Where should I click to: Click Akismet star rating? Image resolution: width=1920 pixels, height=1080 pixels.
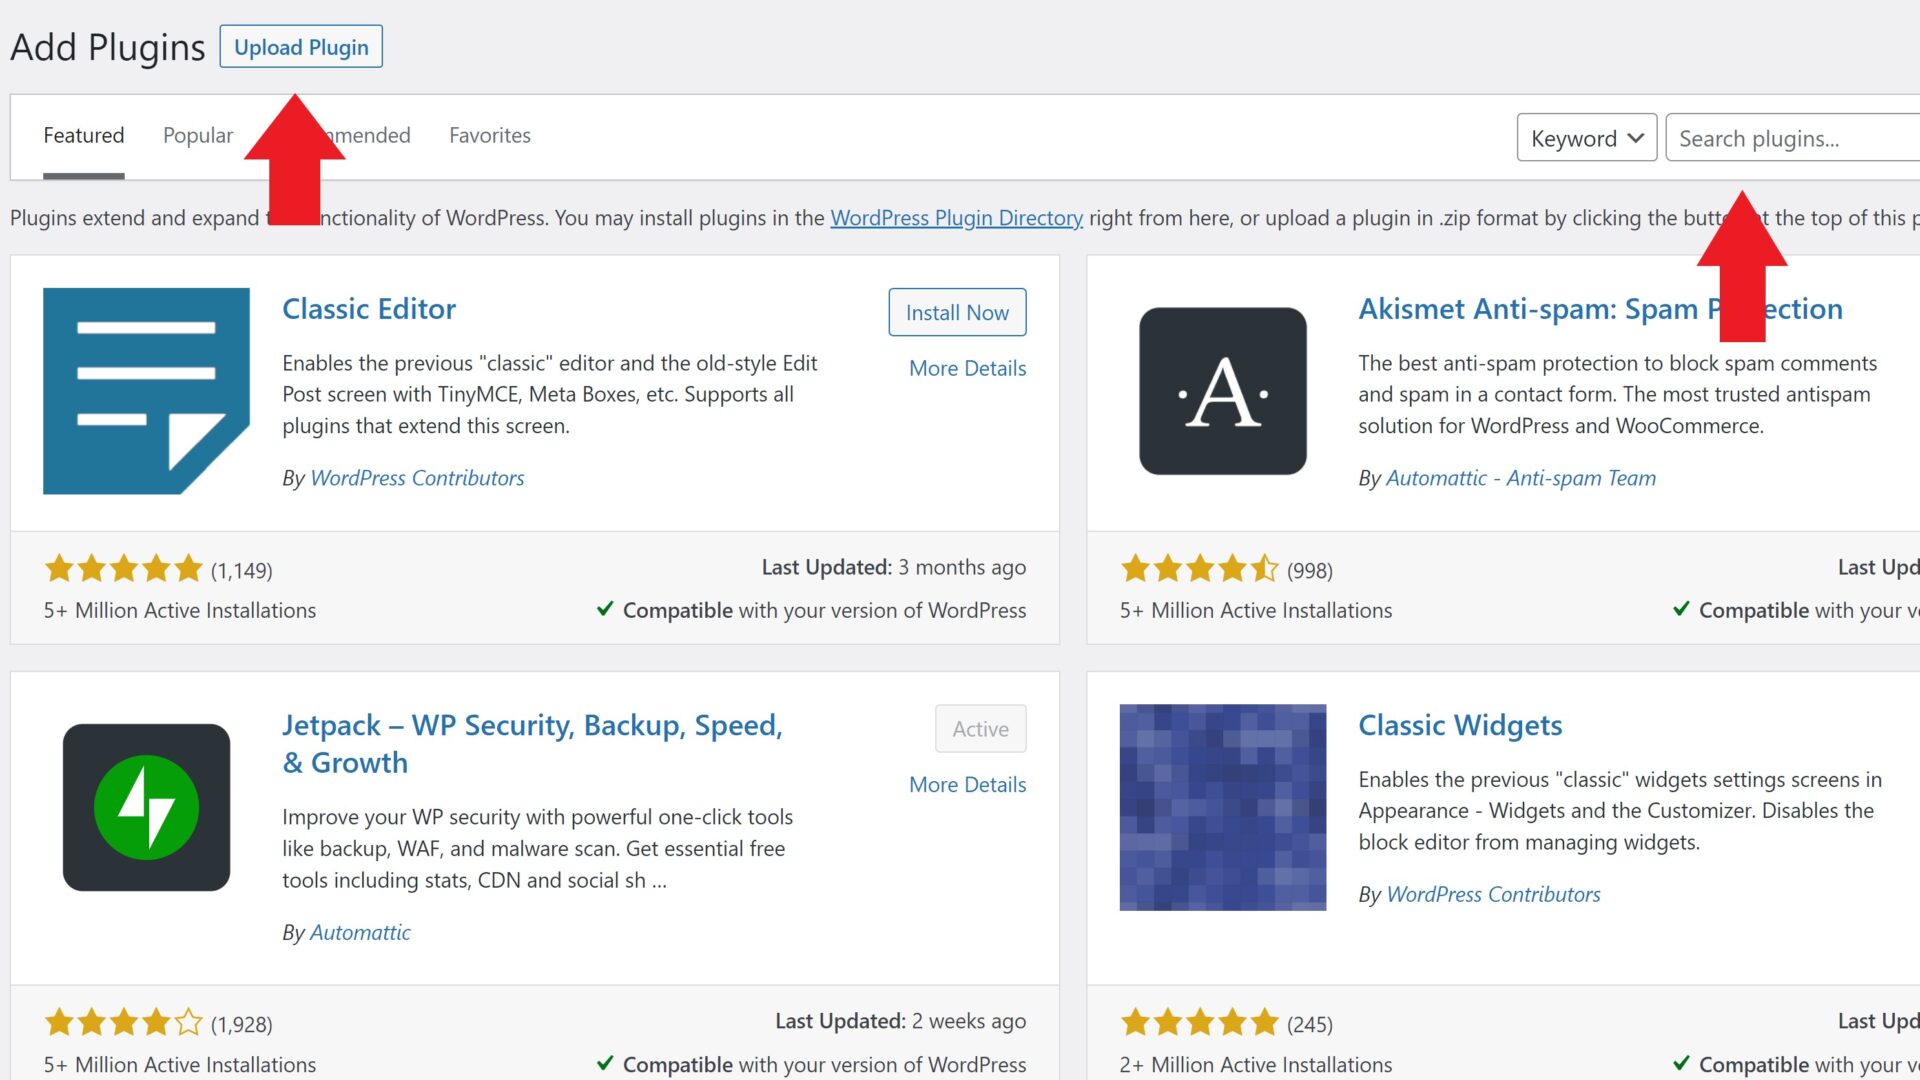point(1200,569)
